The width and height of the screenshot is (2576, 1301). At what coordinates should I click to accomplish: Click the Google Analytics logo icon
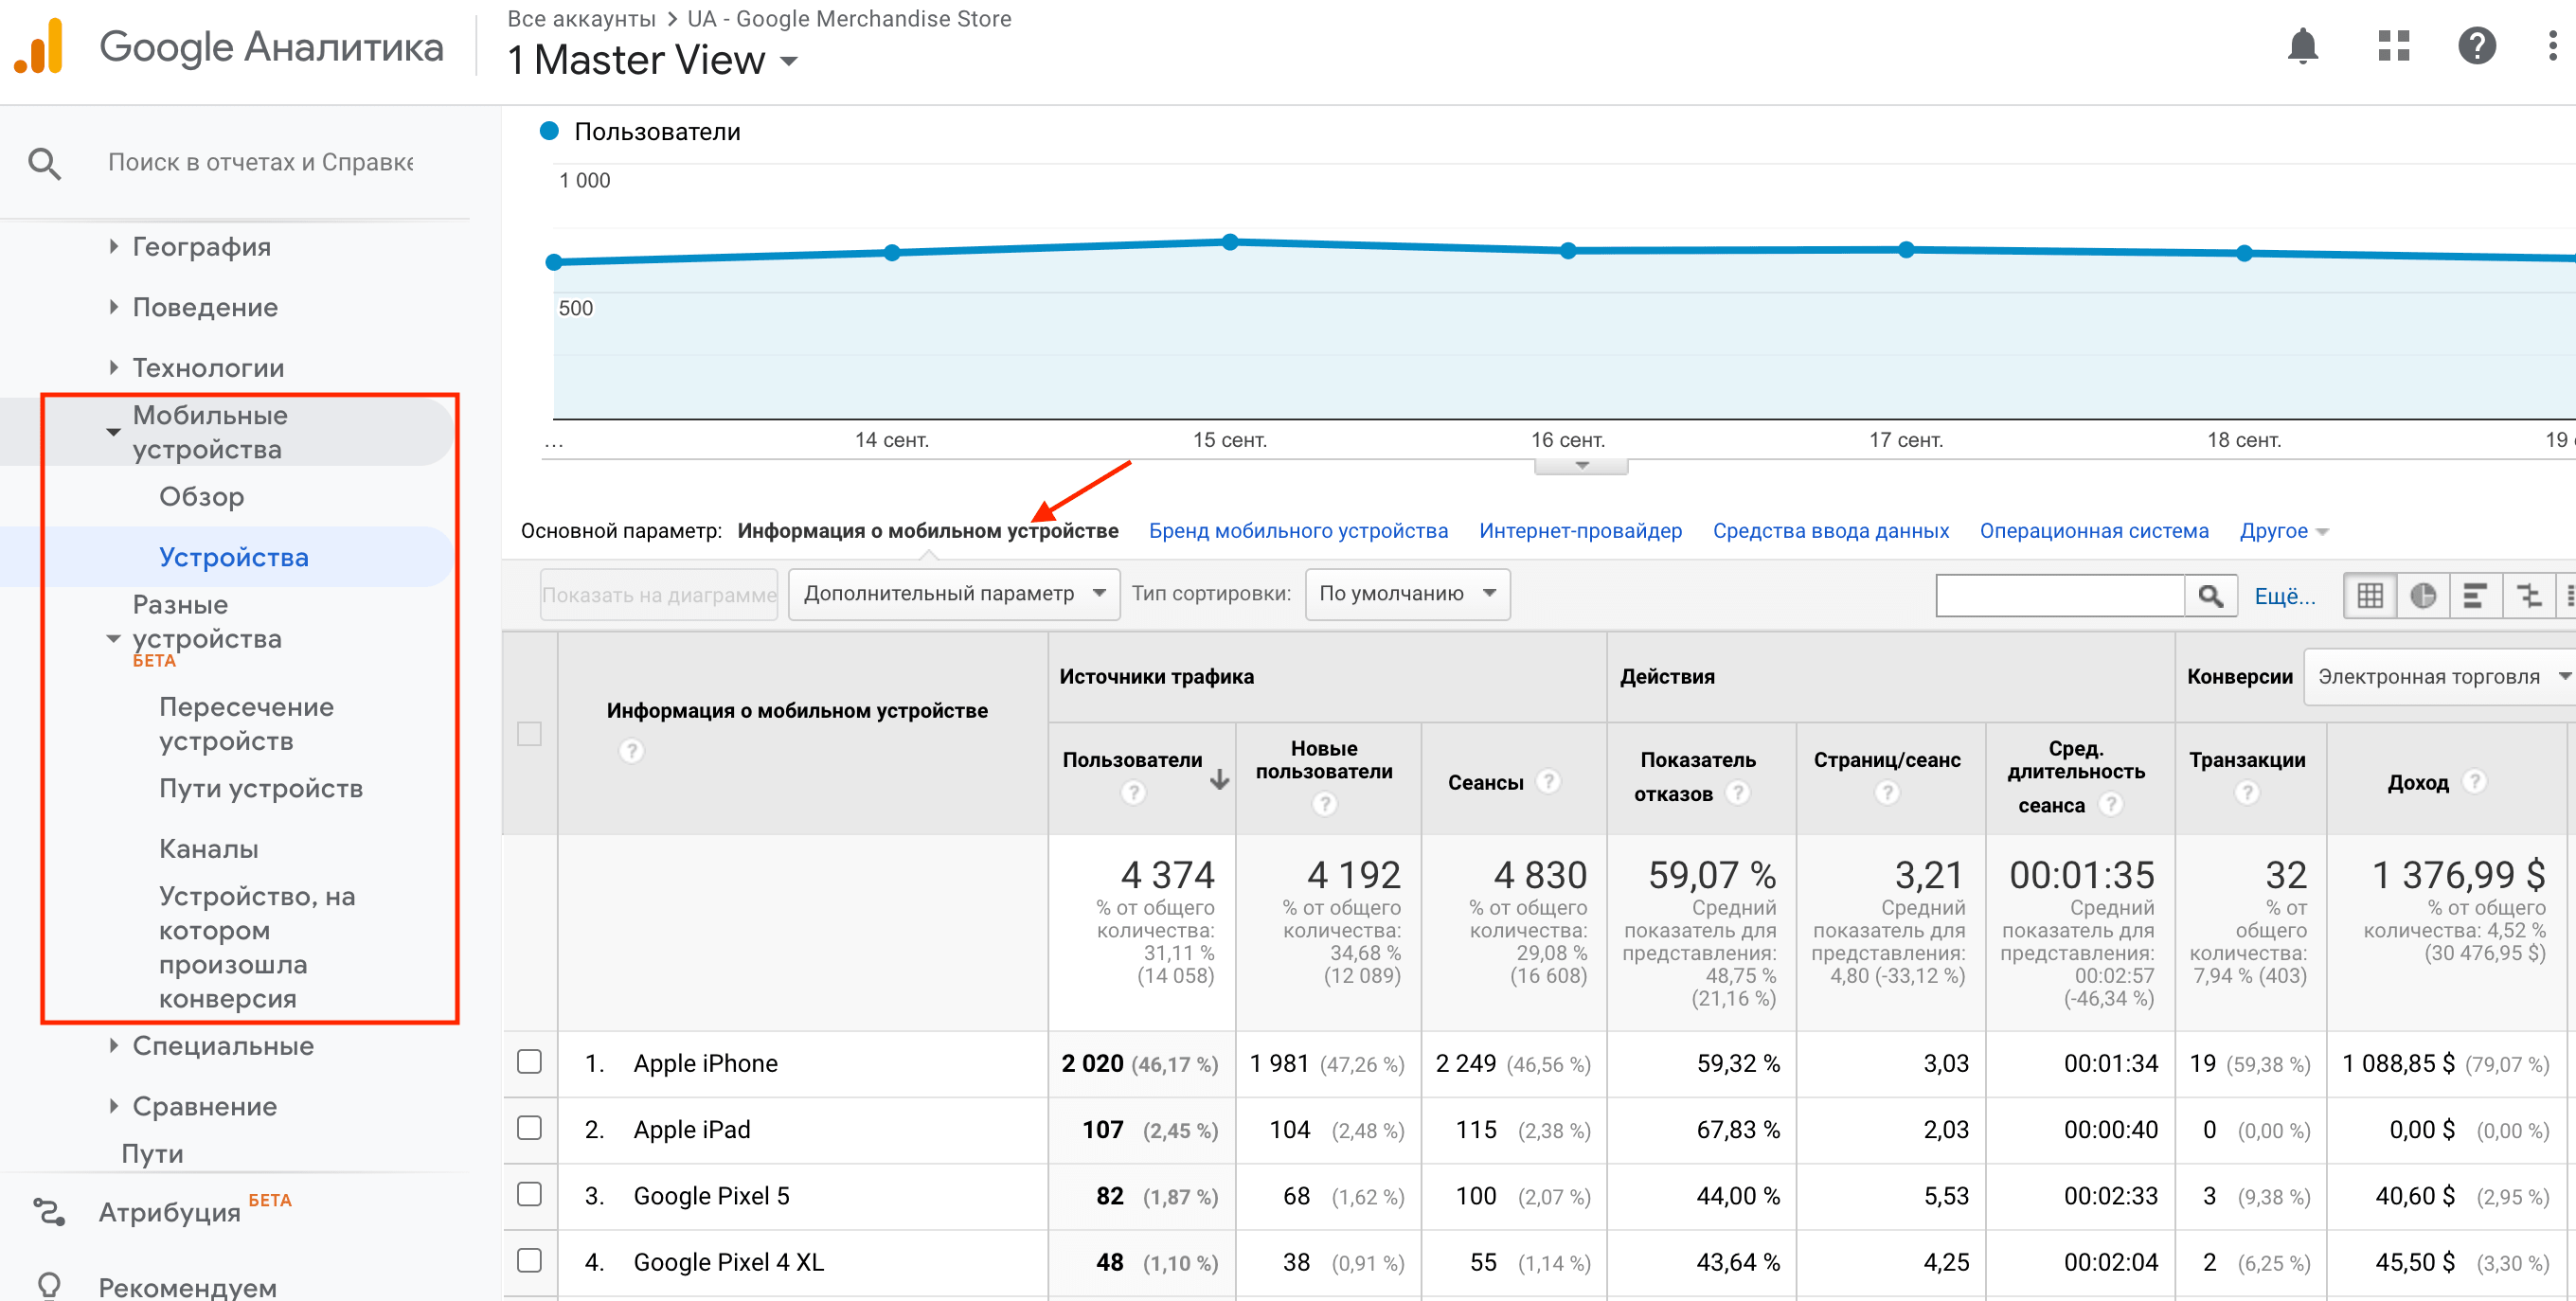click(39, 46)
